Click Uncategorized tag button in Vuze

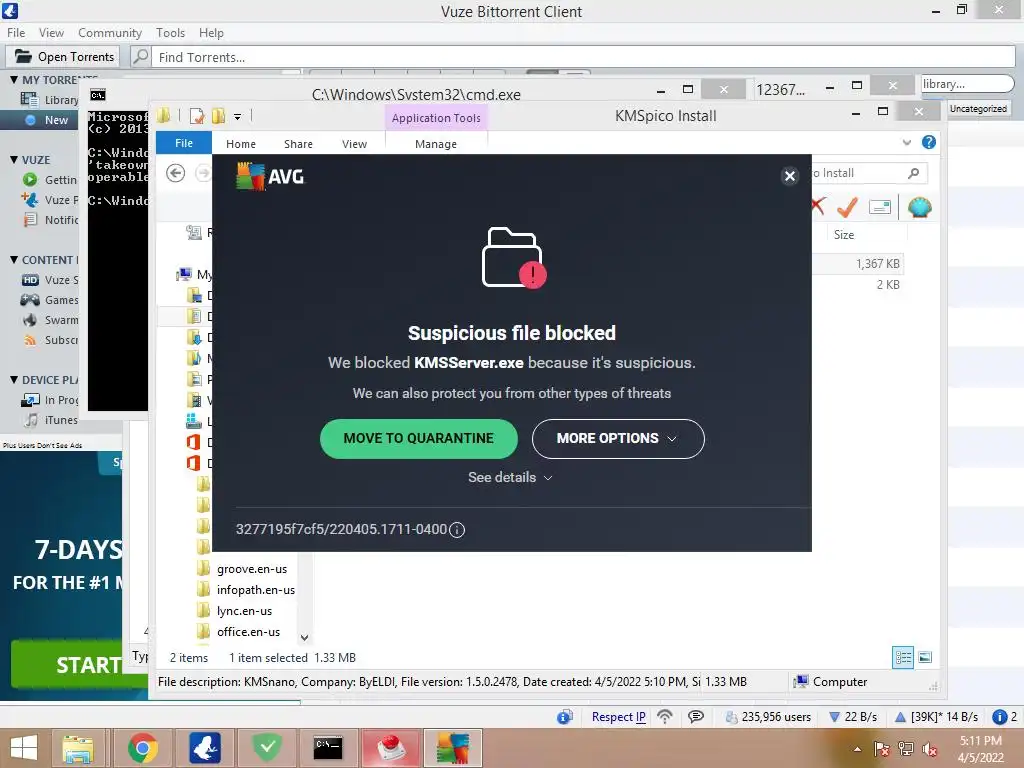(x=978, y=108)
